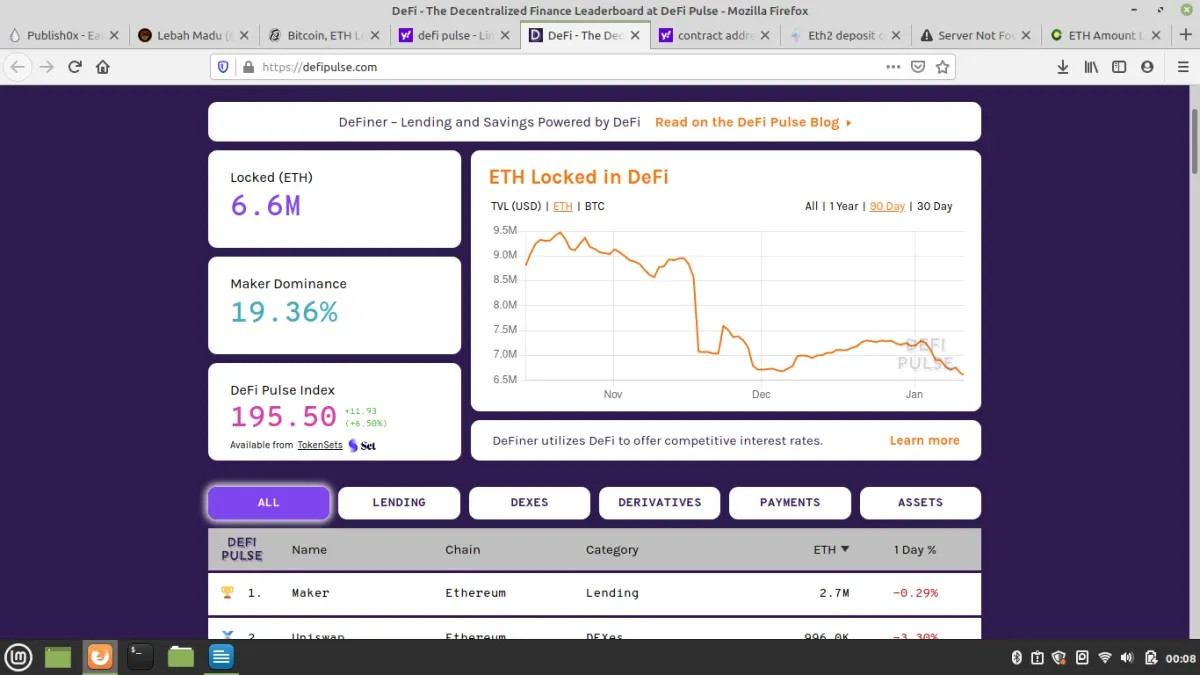Image resolution: width=1200 pixels, height=675 pixels.
Task: Open a new browser tab
Action: coord(1185,35)
